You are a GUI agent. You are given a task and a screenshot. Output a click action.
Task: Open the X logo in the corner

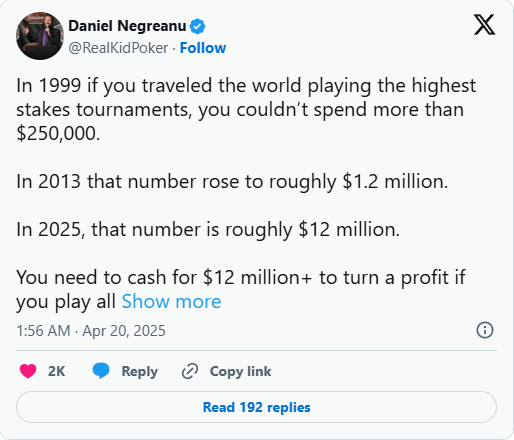pos(484,25)
